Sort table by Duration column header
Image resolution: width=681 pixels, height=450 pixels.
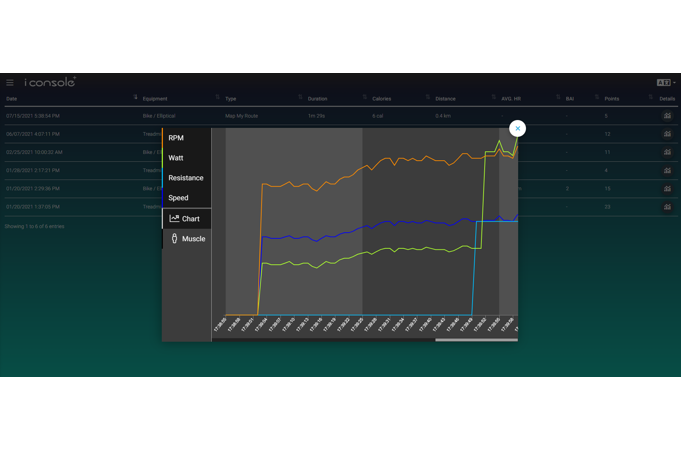(x=317, y=99)
